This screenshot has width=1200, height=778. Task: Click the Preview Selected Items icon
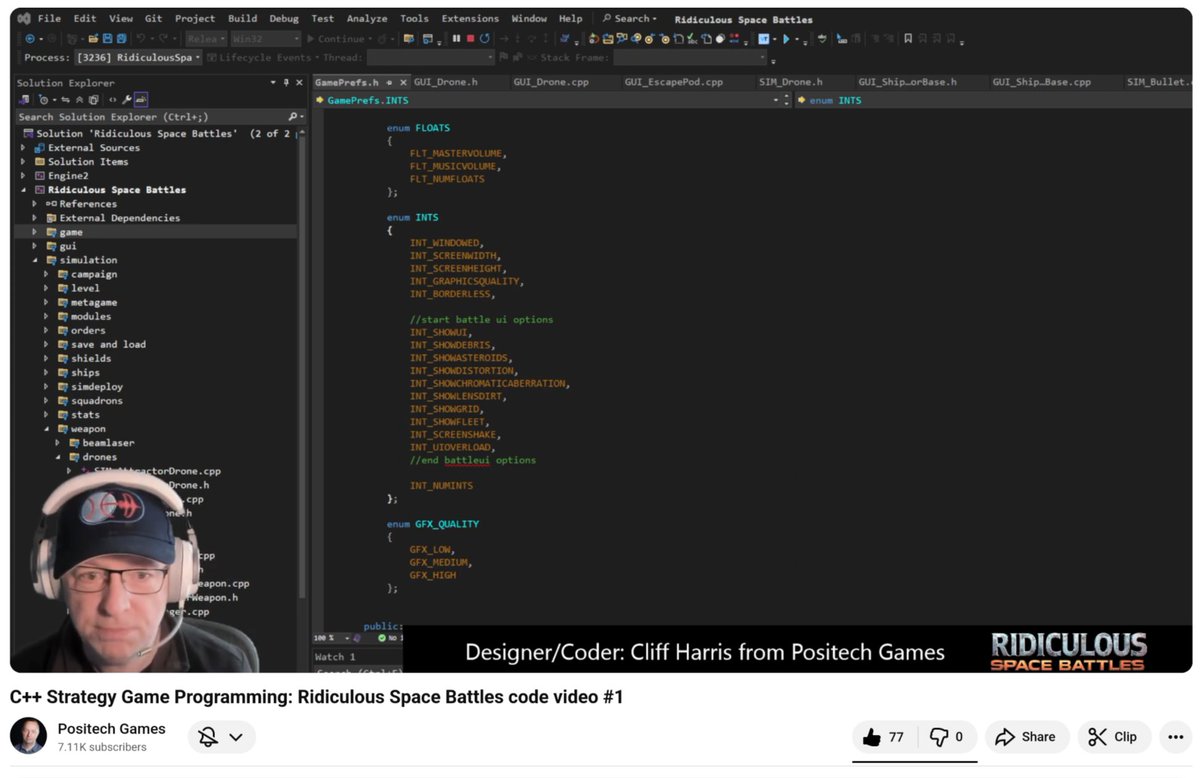[141, 99]
